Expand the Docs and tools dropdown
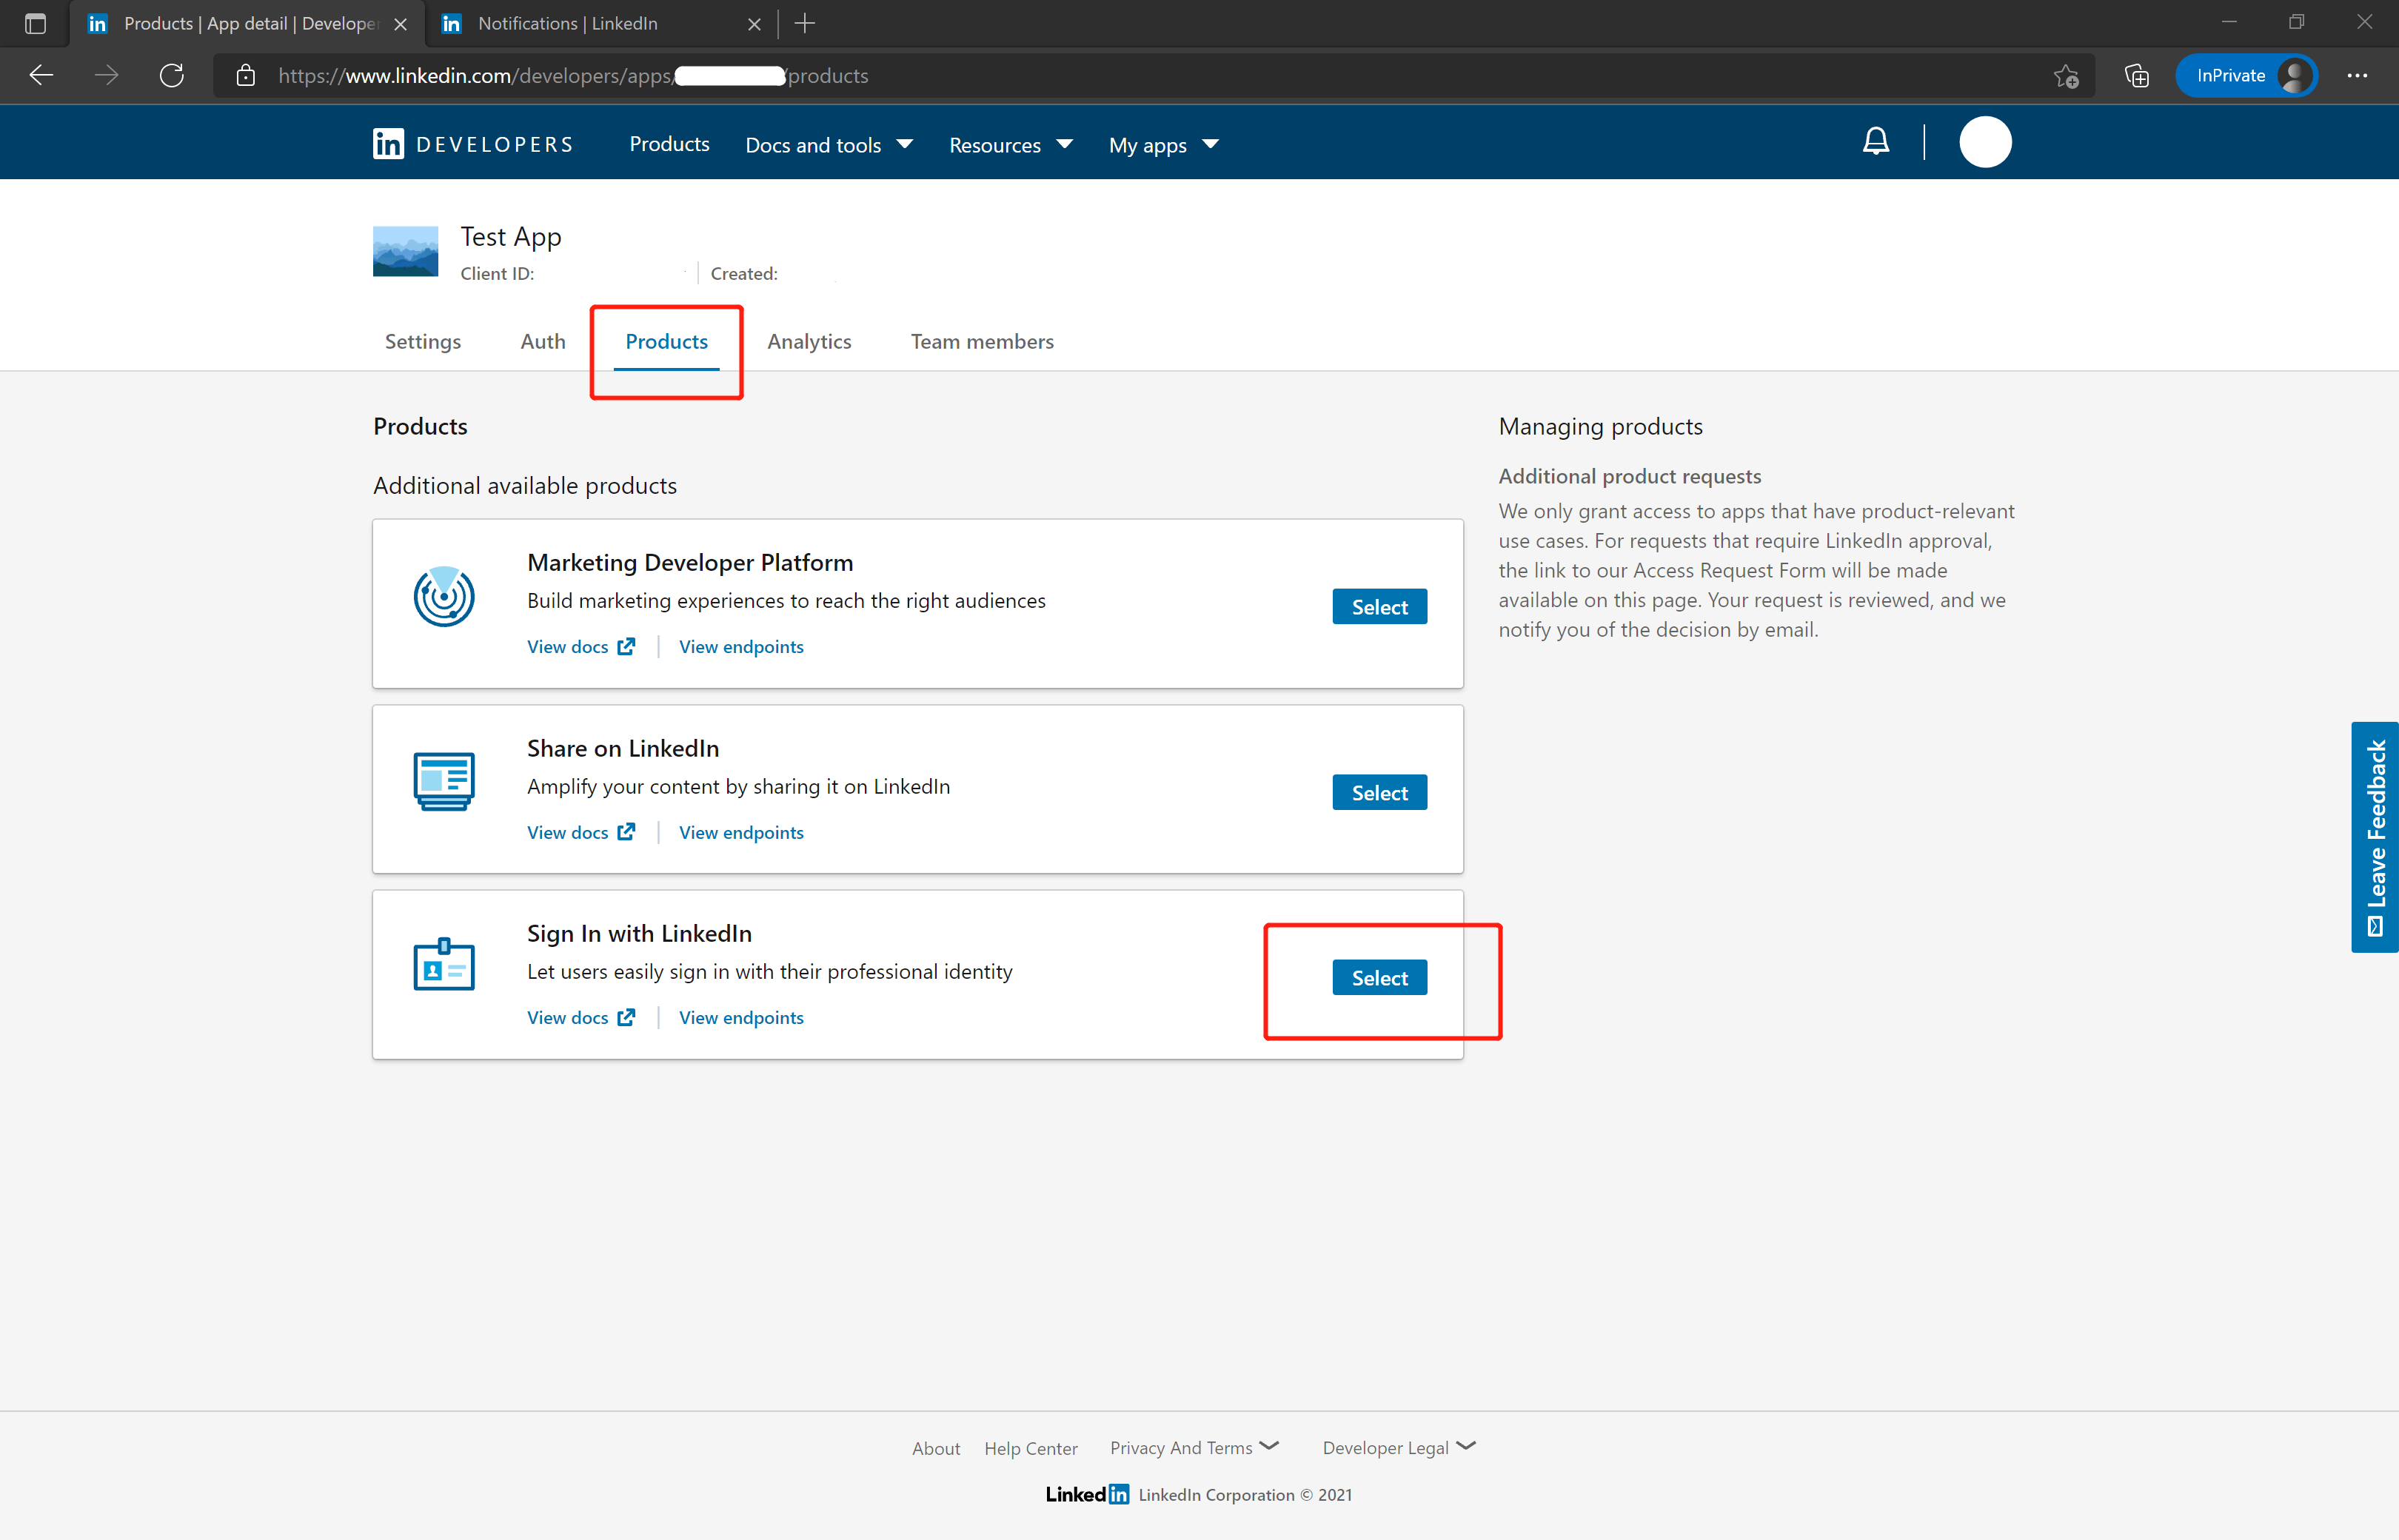The width and height of the screenshot is (2399, 1540). pos(828,145)
